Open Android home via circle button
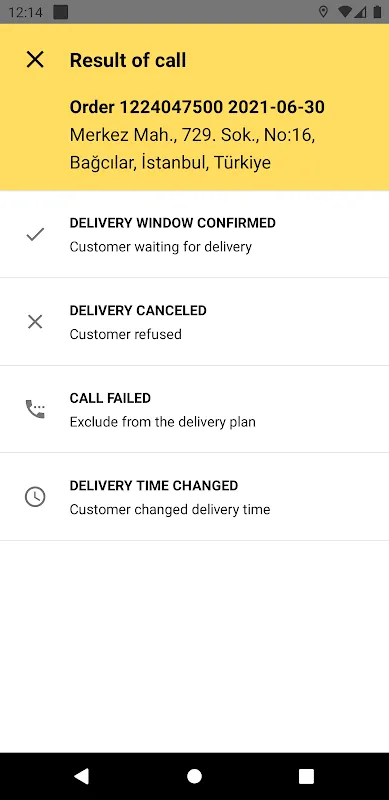The image size is (389, 800). 194,776
